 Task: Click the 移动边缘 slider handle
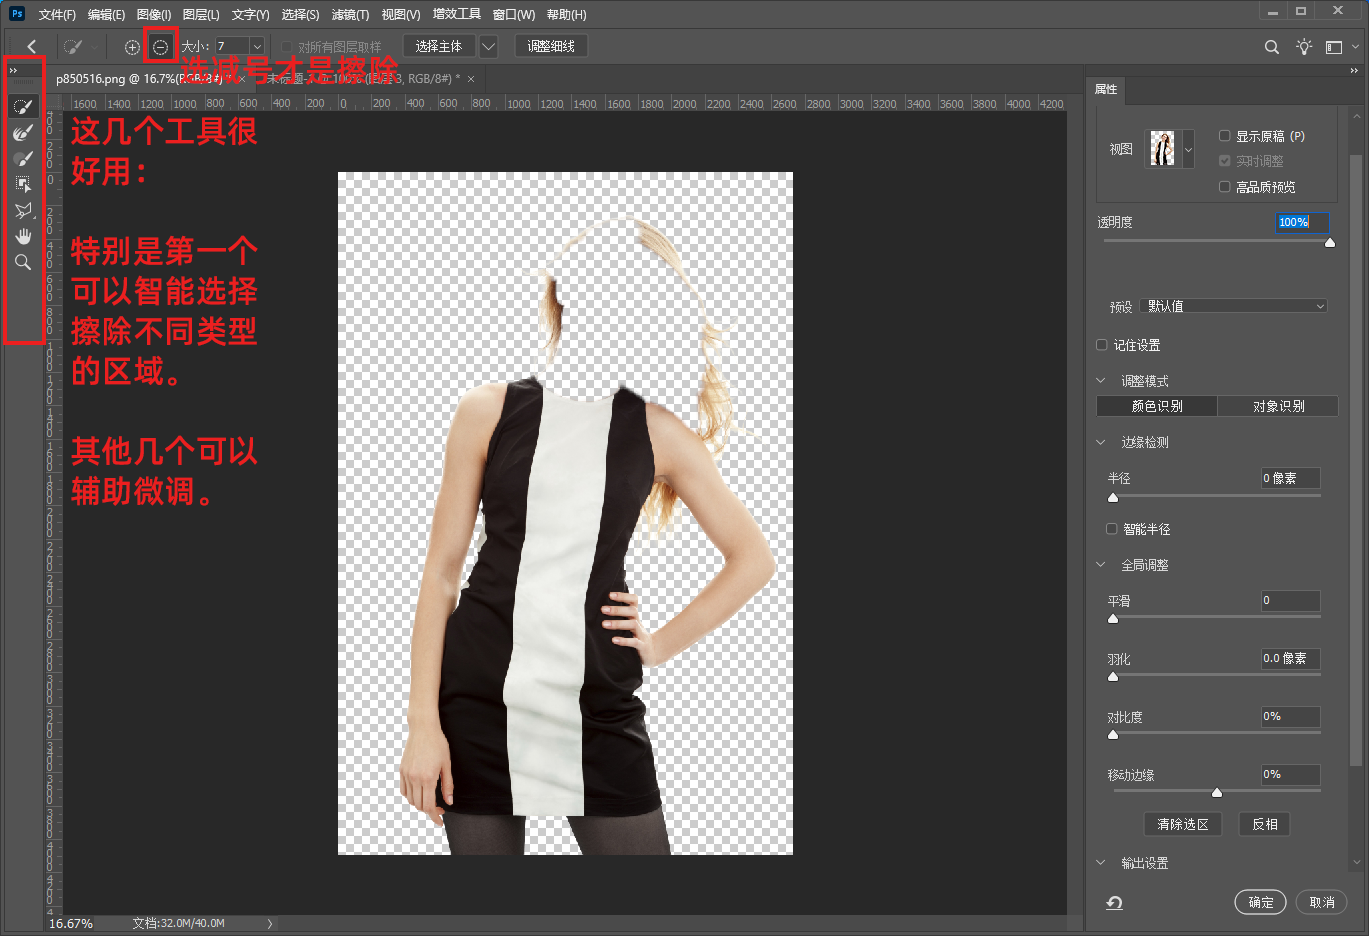coord(1217,792)
